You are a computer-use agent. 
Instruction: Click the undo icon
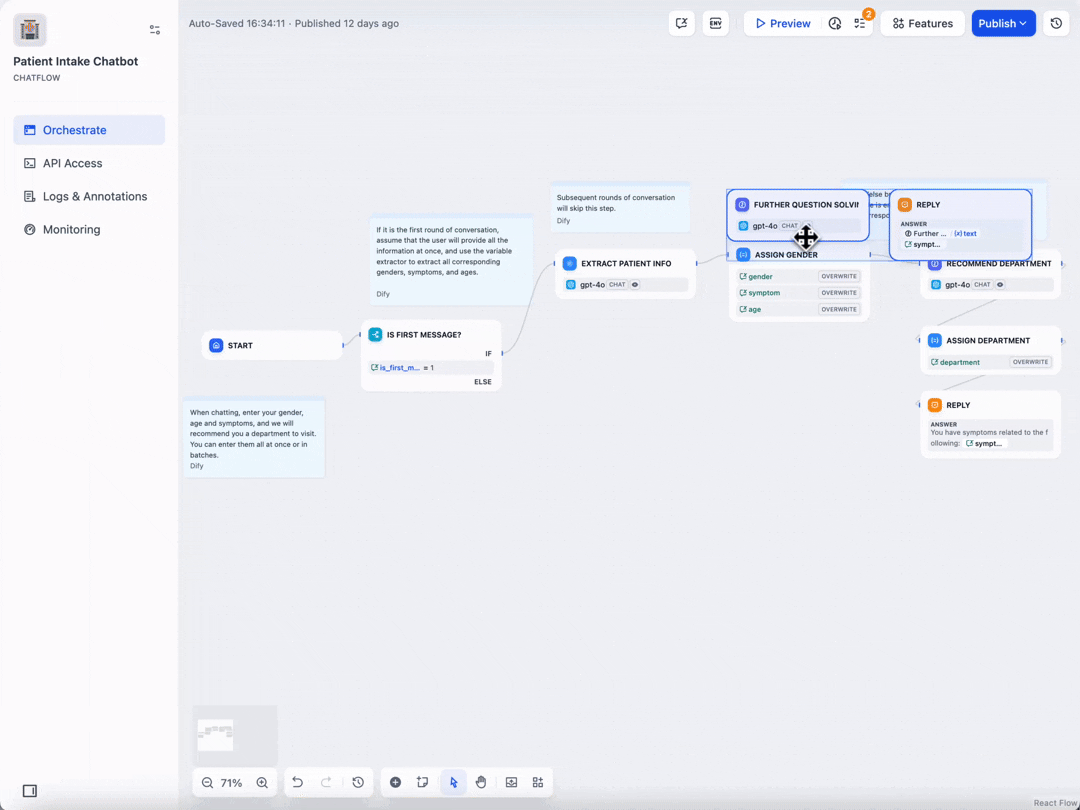click(297, 782)
